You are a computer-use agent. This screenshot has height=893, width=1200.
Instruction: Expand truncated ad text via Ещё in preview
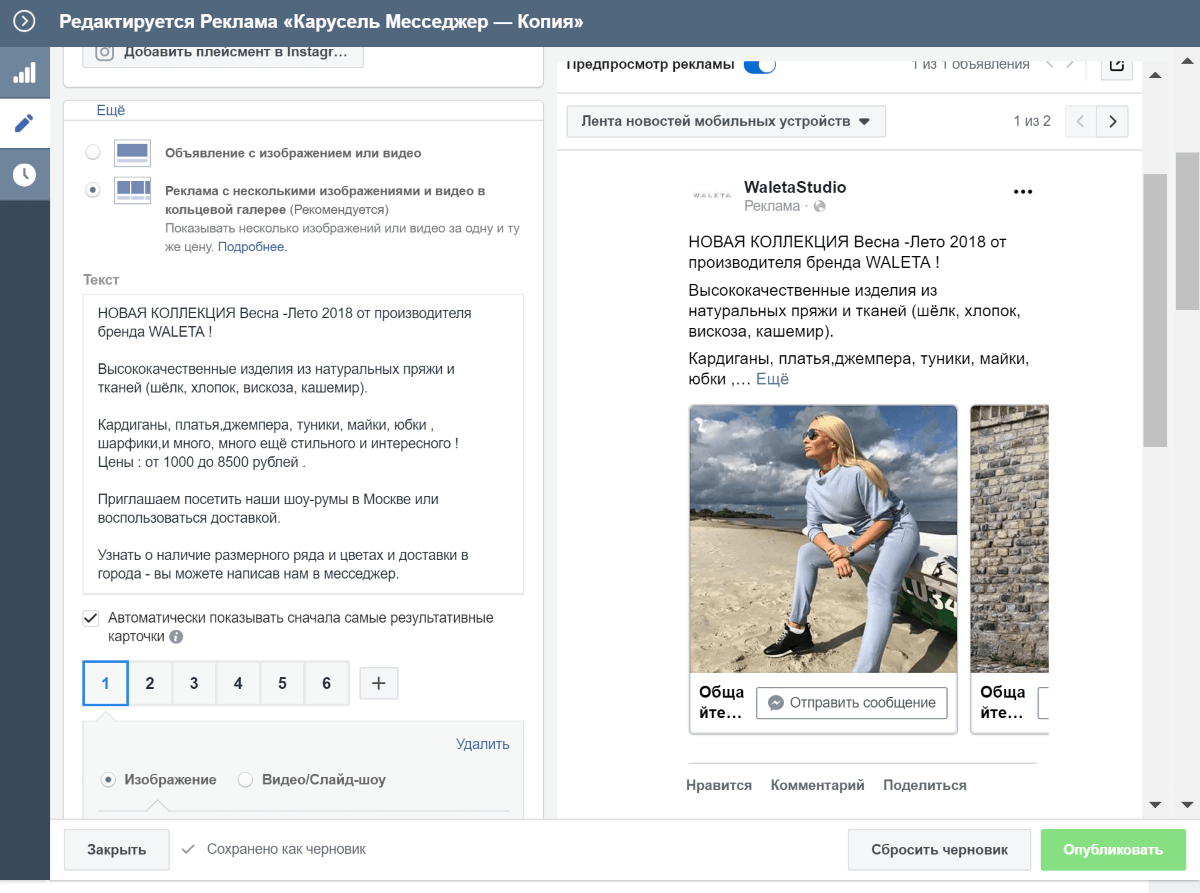coord(772,379)
